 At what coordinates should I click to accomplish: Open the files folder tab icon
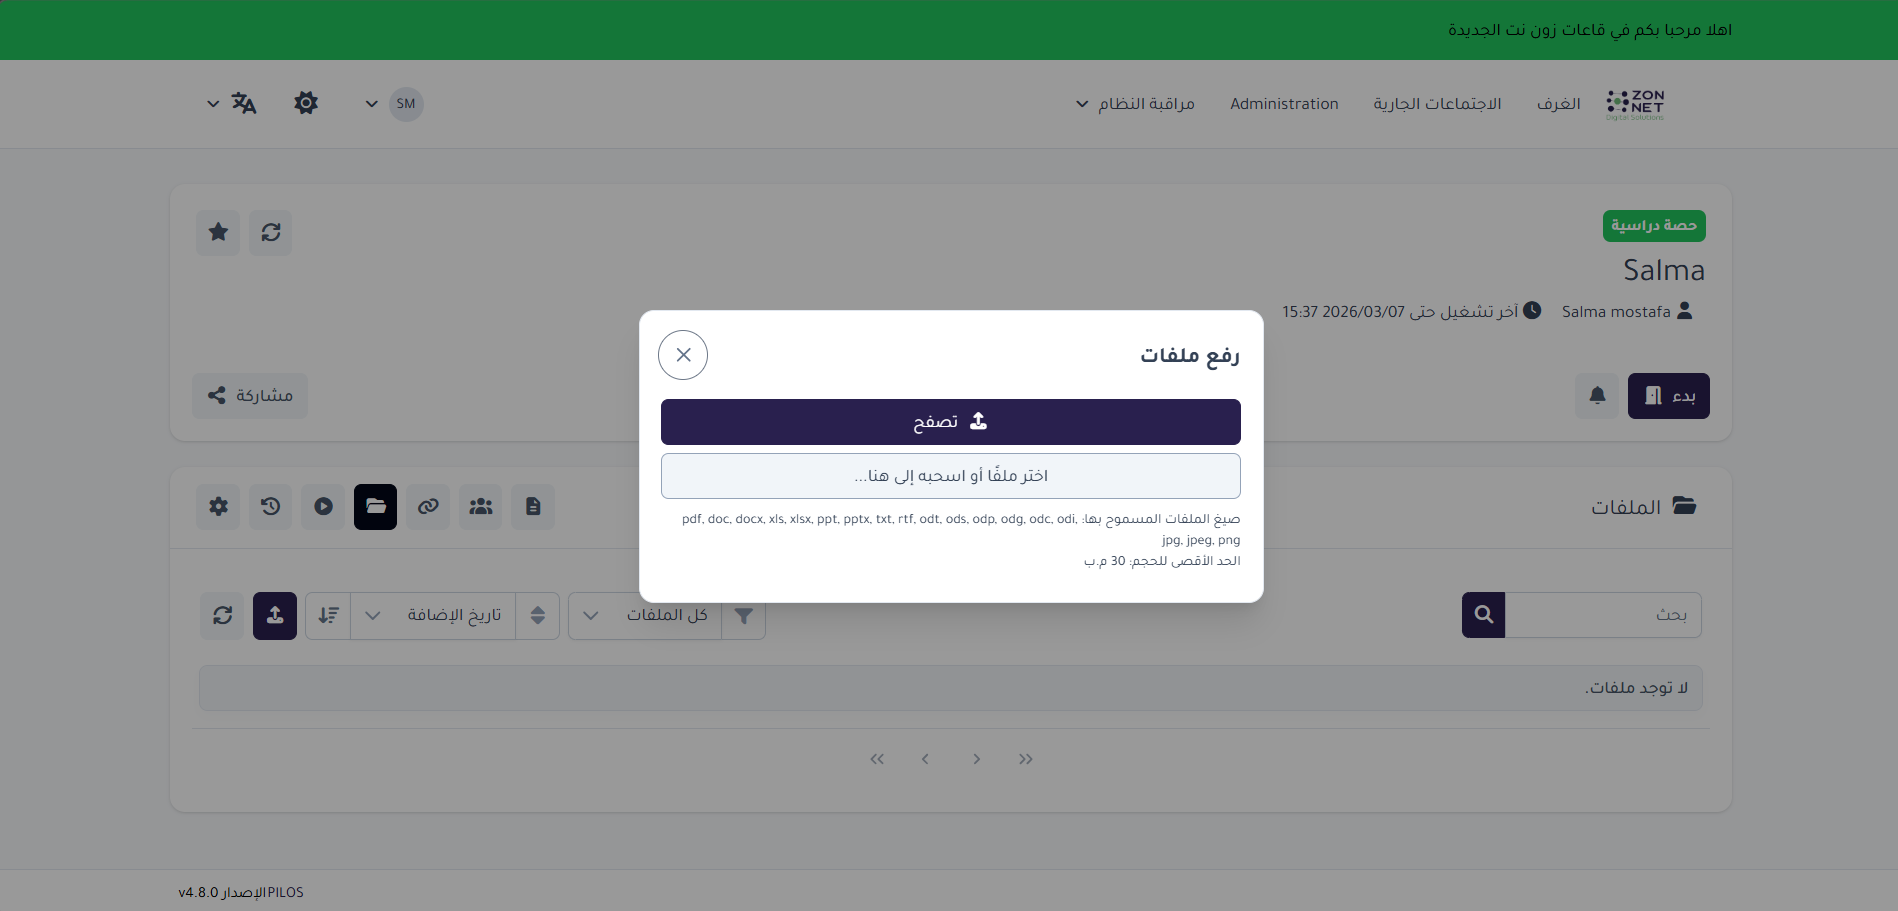click(x=375, y=507)
